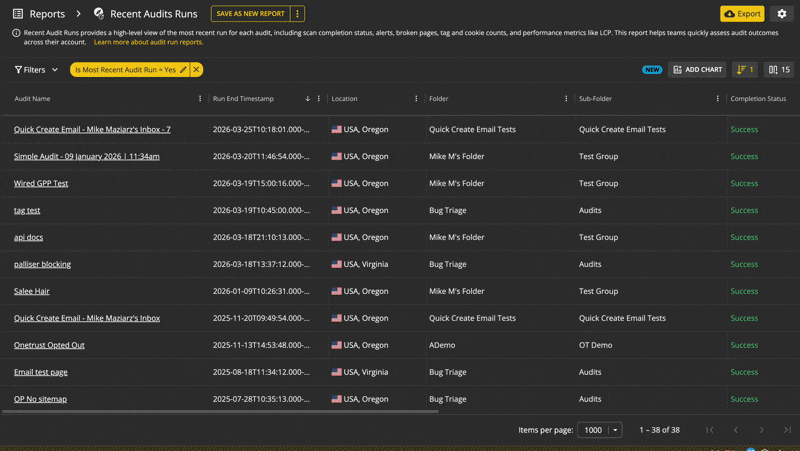Click Save As New Report button

(251, 14)
